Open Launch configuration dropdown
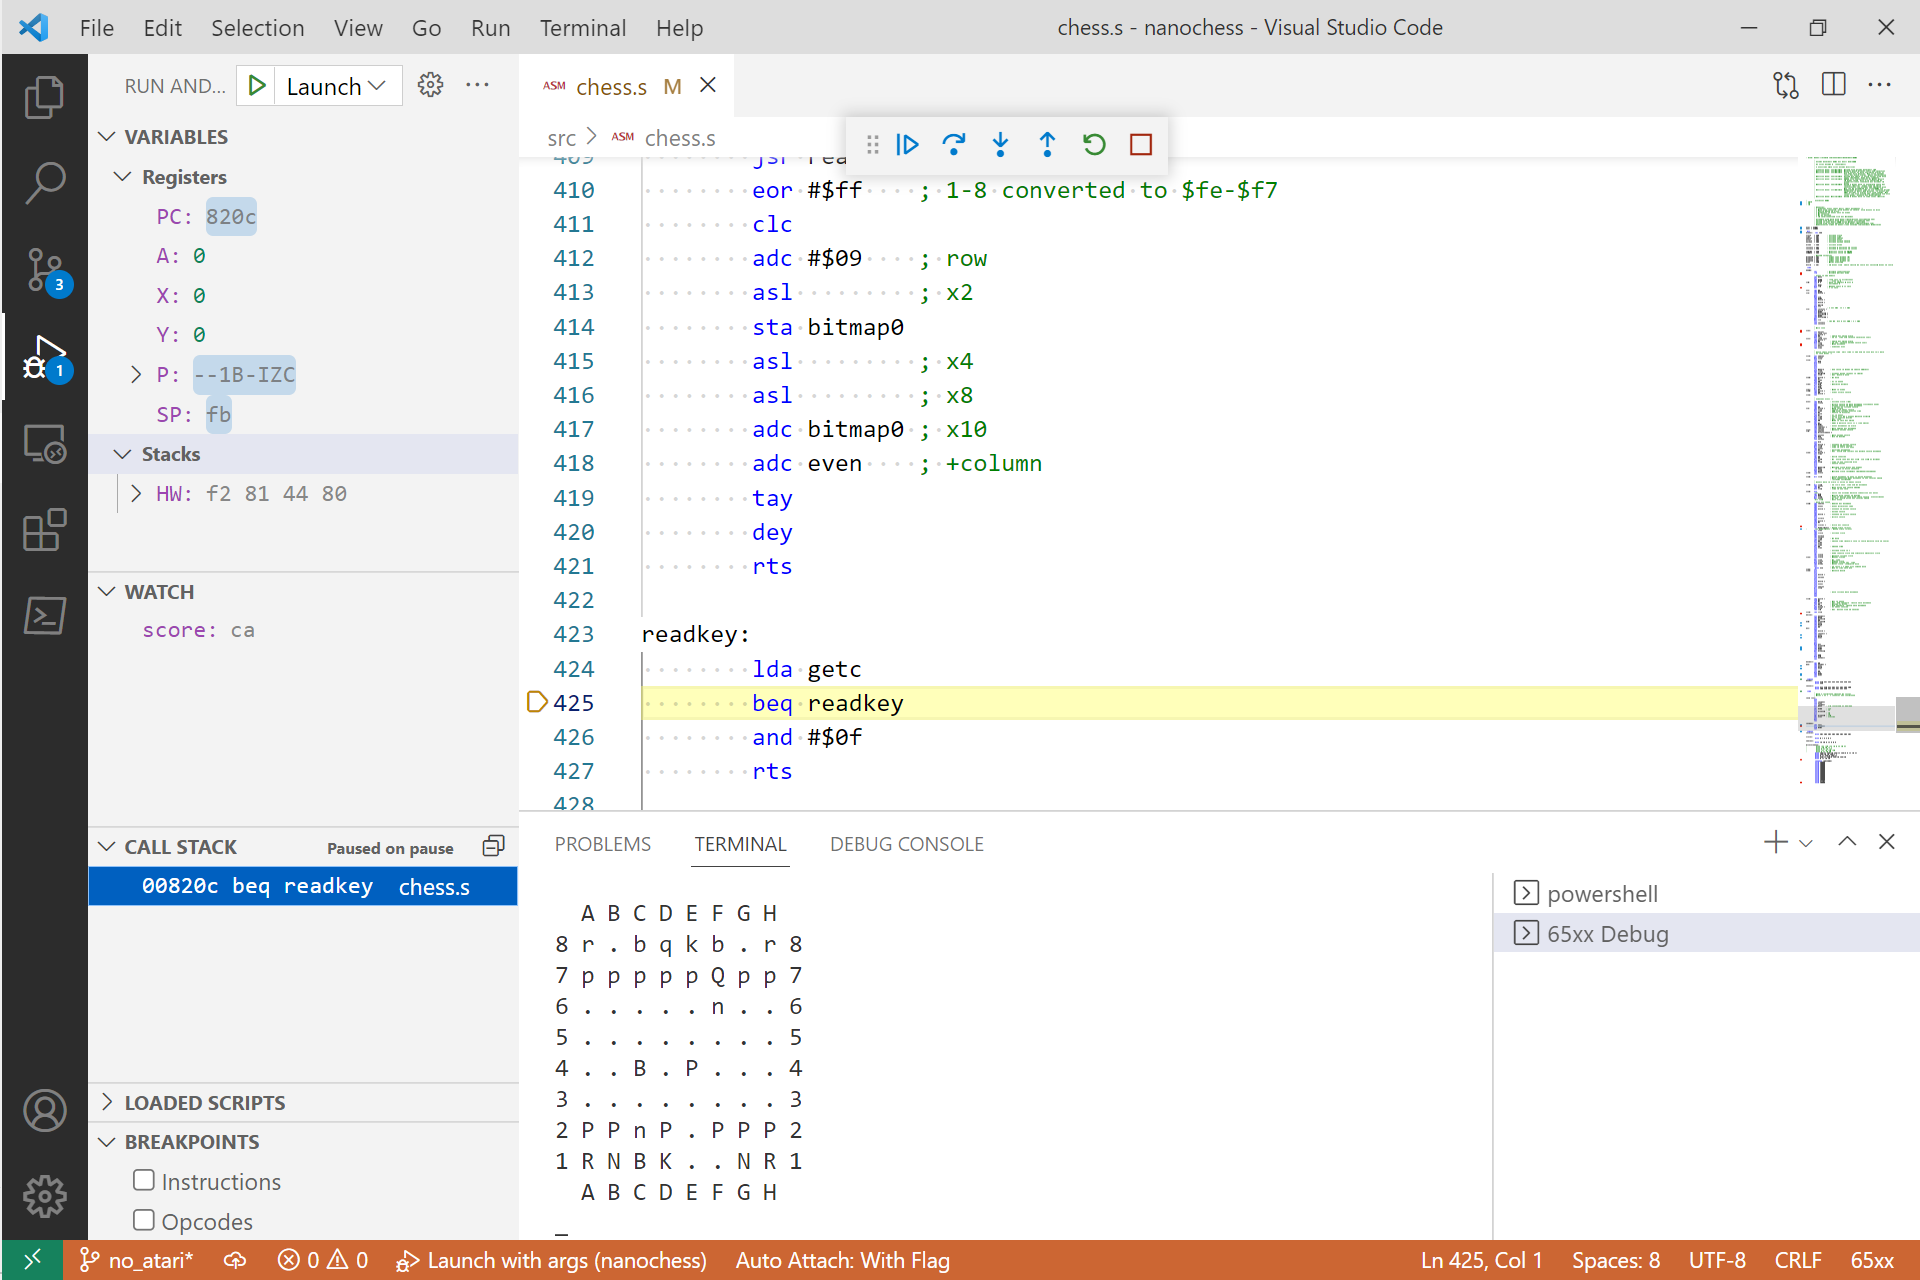1920x1280 pixels. tap(336, 86)
